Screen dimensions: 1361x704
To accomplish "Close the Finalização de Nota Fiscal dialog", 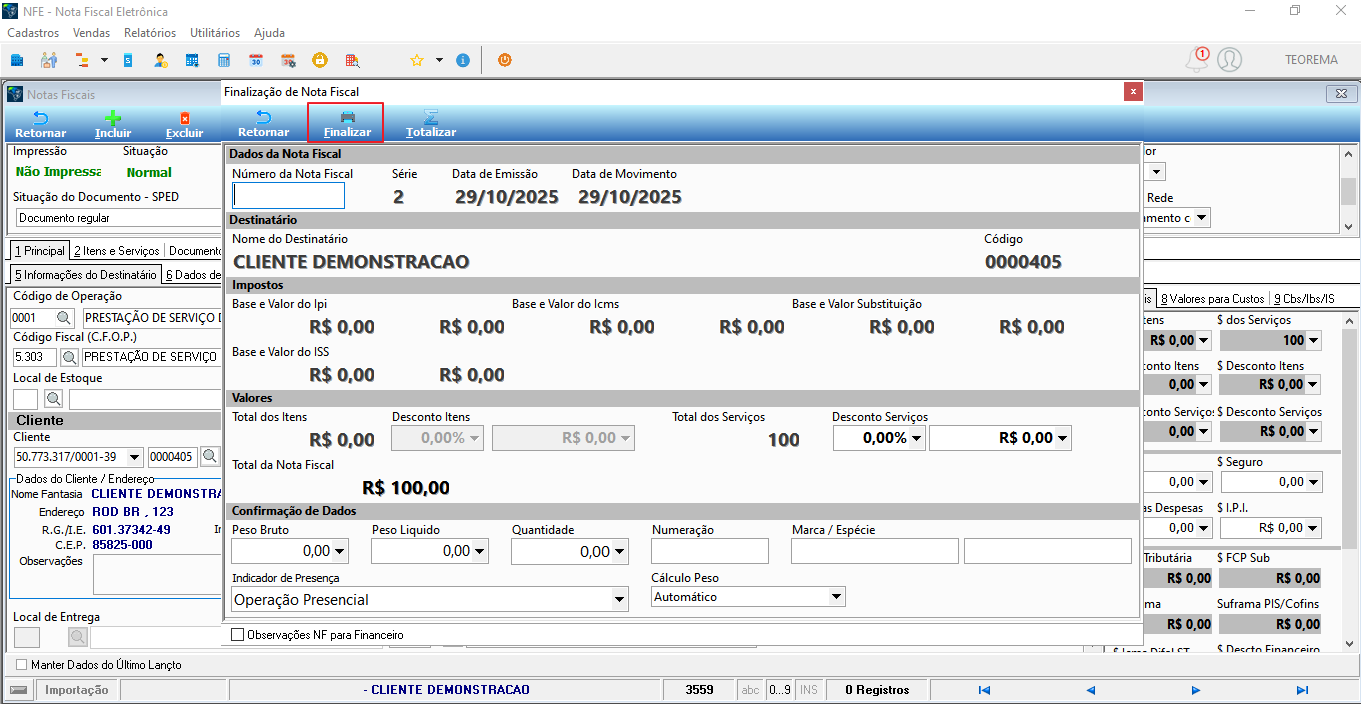I will pos(1133,91).
